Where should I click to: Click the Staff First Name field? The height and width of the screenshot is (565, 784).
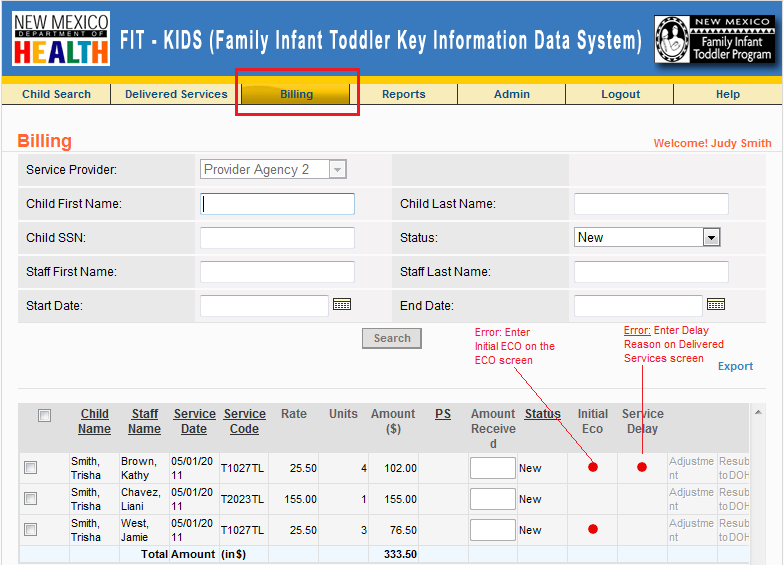278,272
